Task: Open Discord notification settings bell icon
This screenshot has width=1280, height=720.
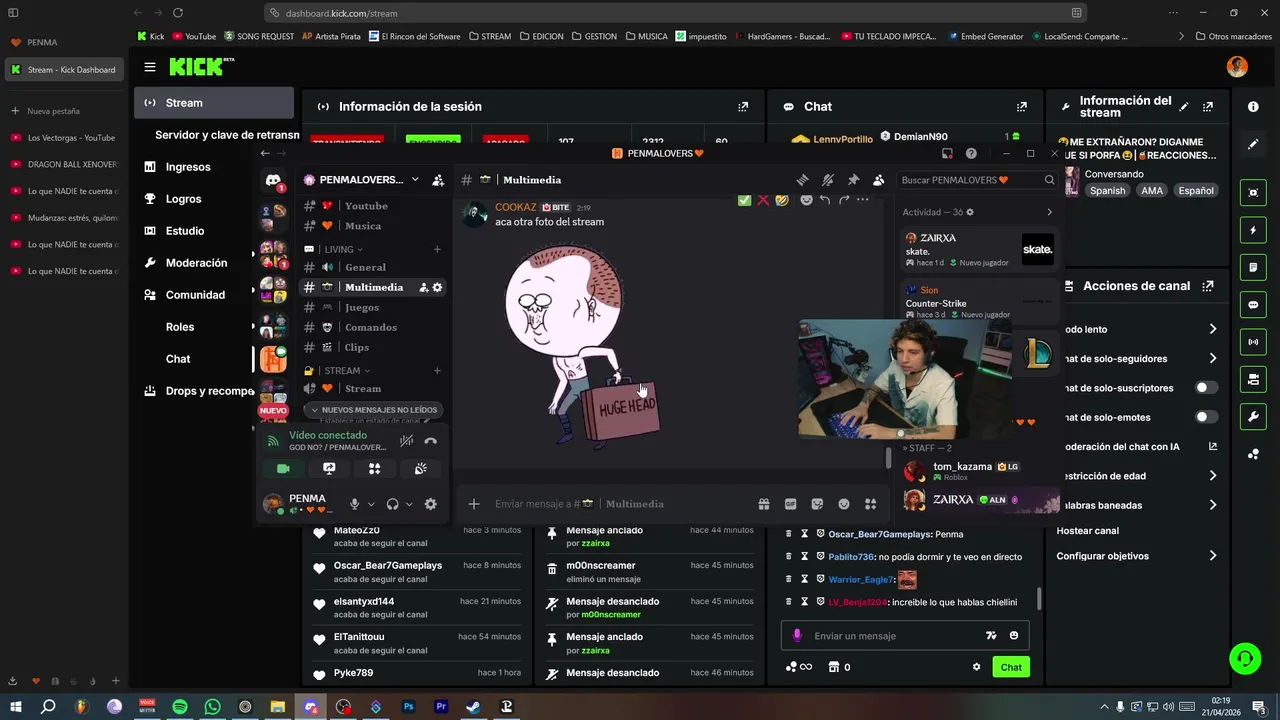Action: point(828,180)
